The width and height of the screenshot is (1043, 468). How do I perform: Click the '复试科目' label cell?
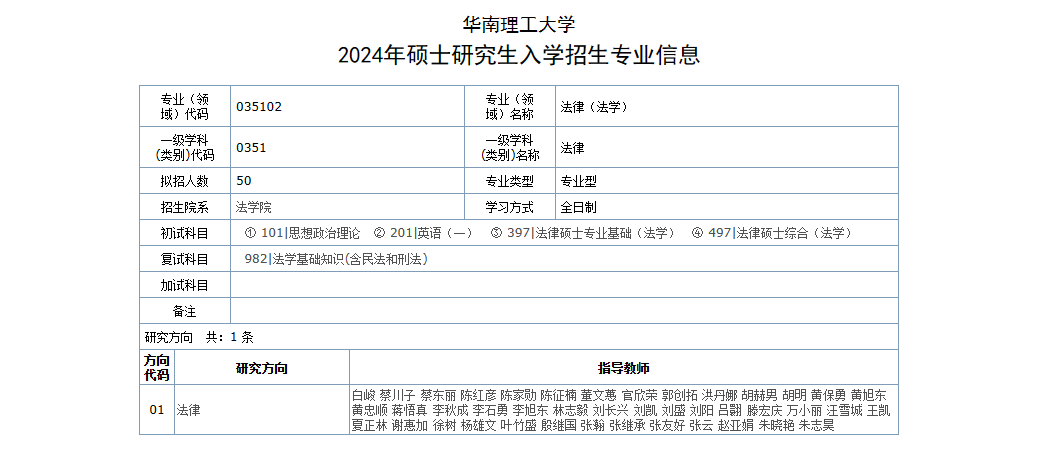tap(185, 259)
